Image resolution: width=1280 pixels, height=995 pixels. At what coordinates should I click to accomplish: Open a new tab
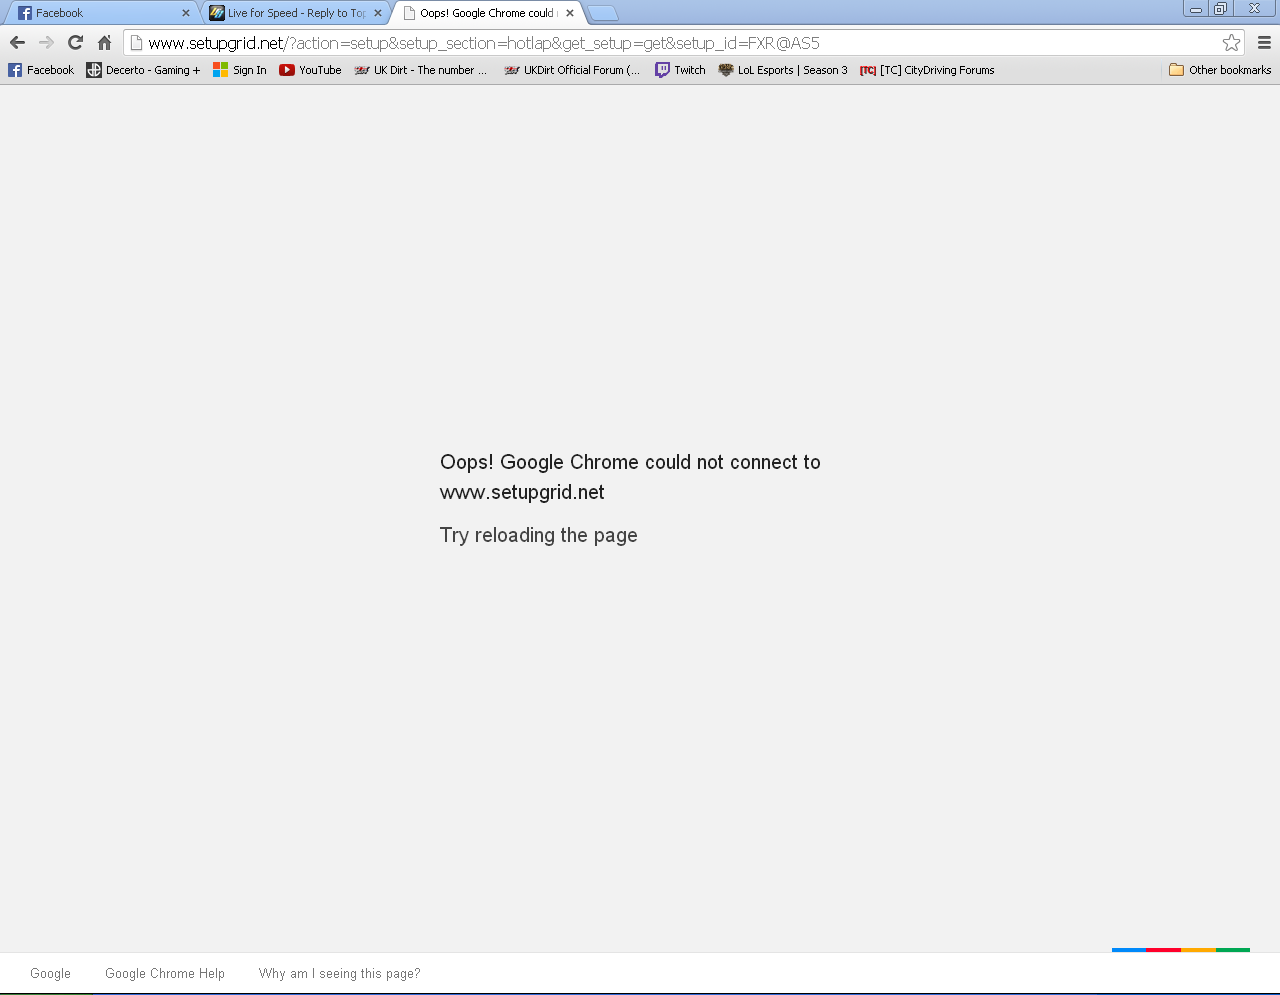(x=603, y=13)
